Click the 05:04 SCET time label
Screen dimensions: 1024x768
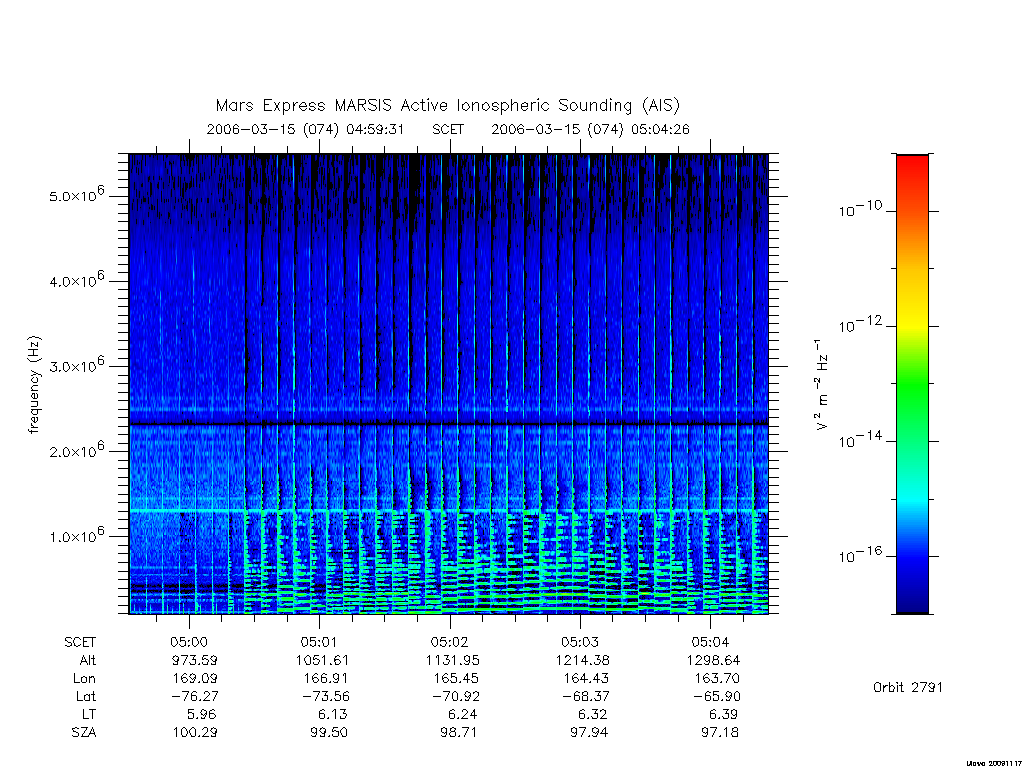[x=711, y=642]
